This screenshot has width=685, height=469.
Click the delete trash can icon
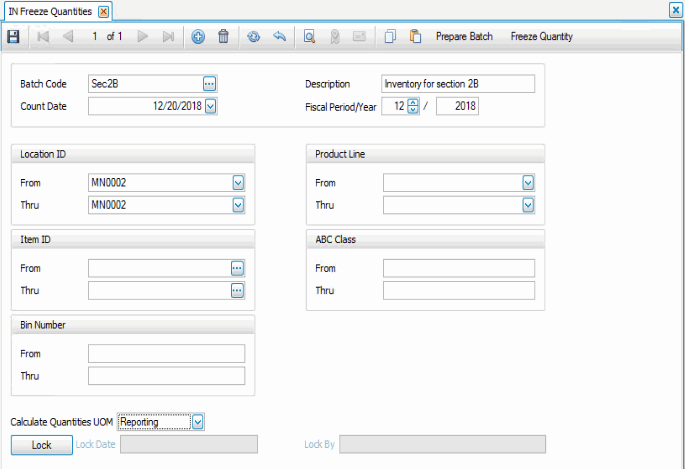tap(223, 37)
